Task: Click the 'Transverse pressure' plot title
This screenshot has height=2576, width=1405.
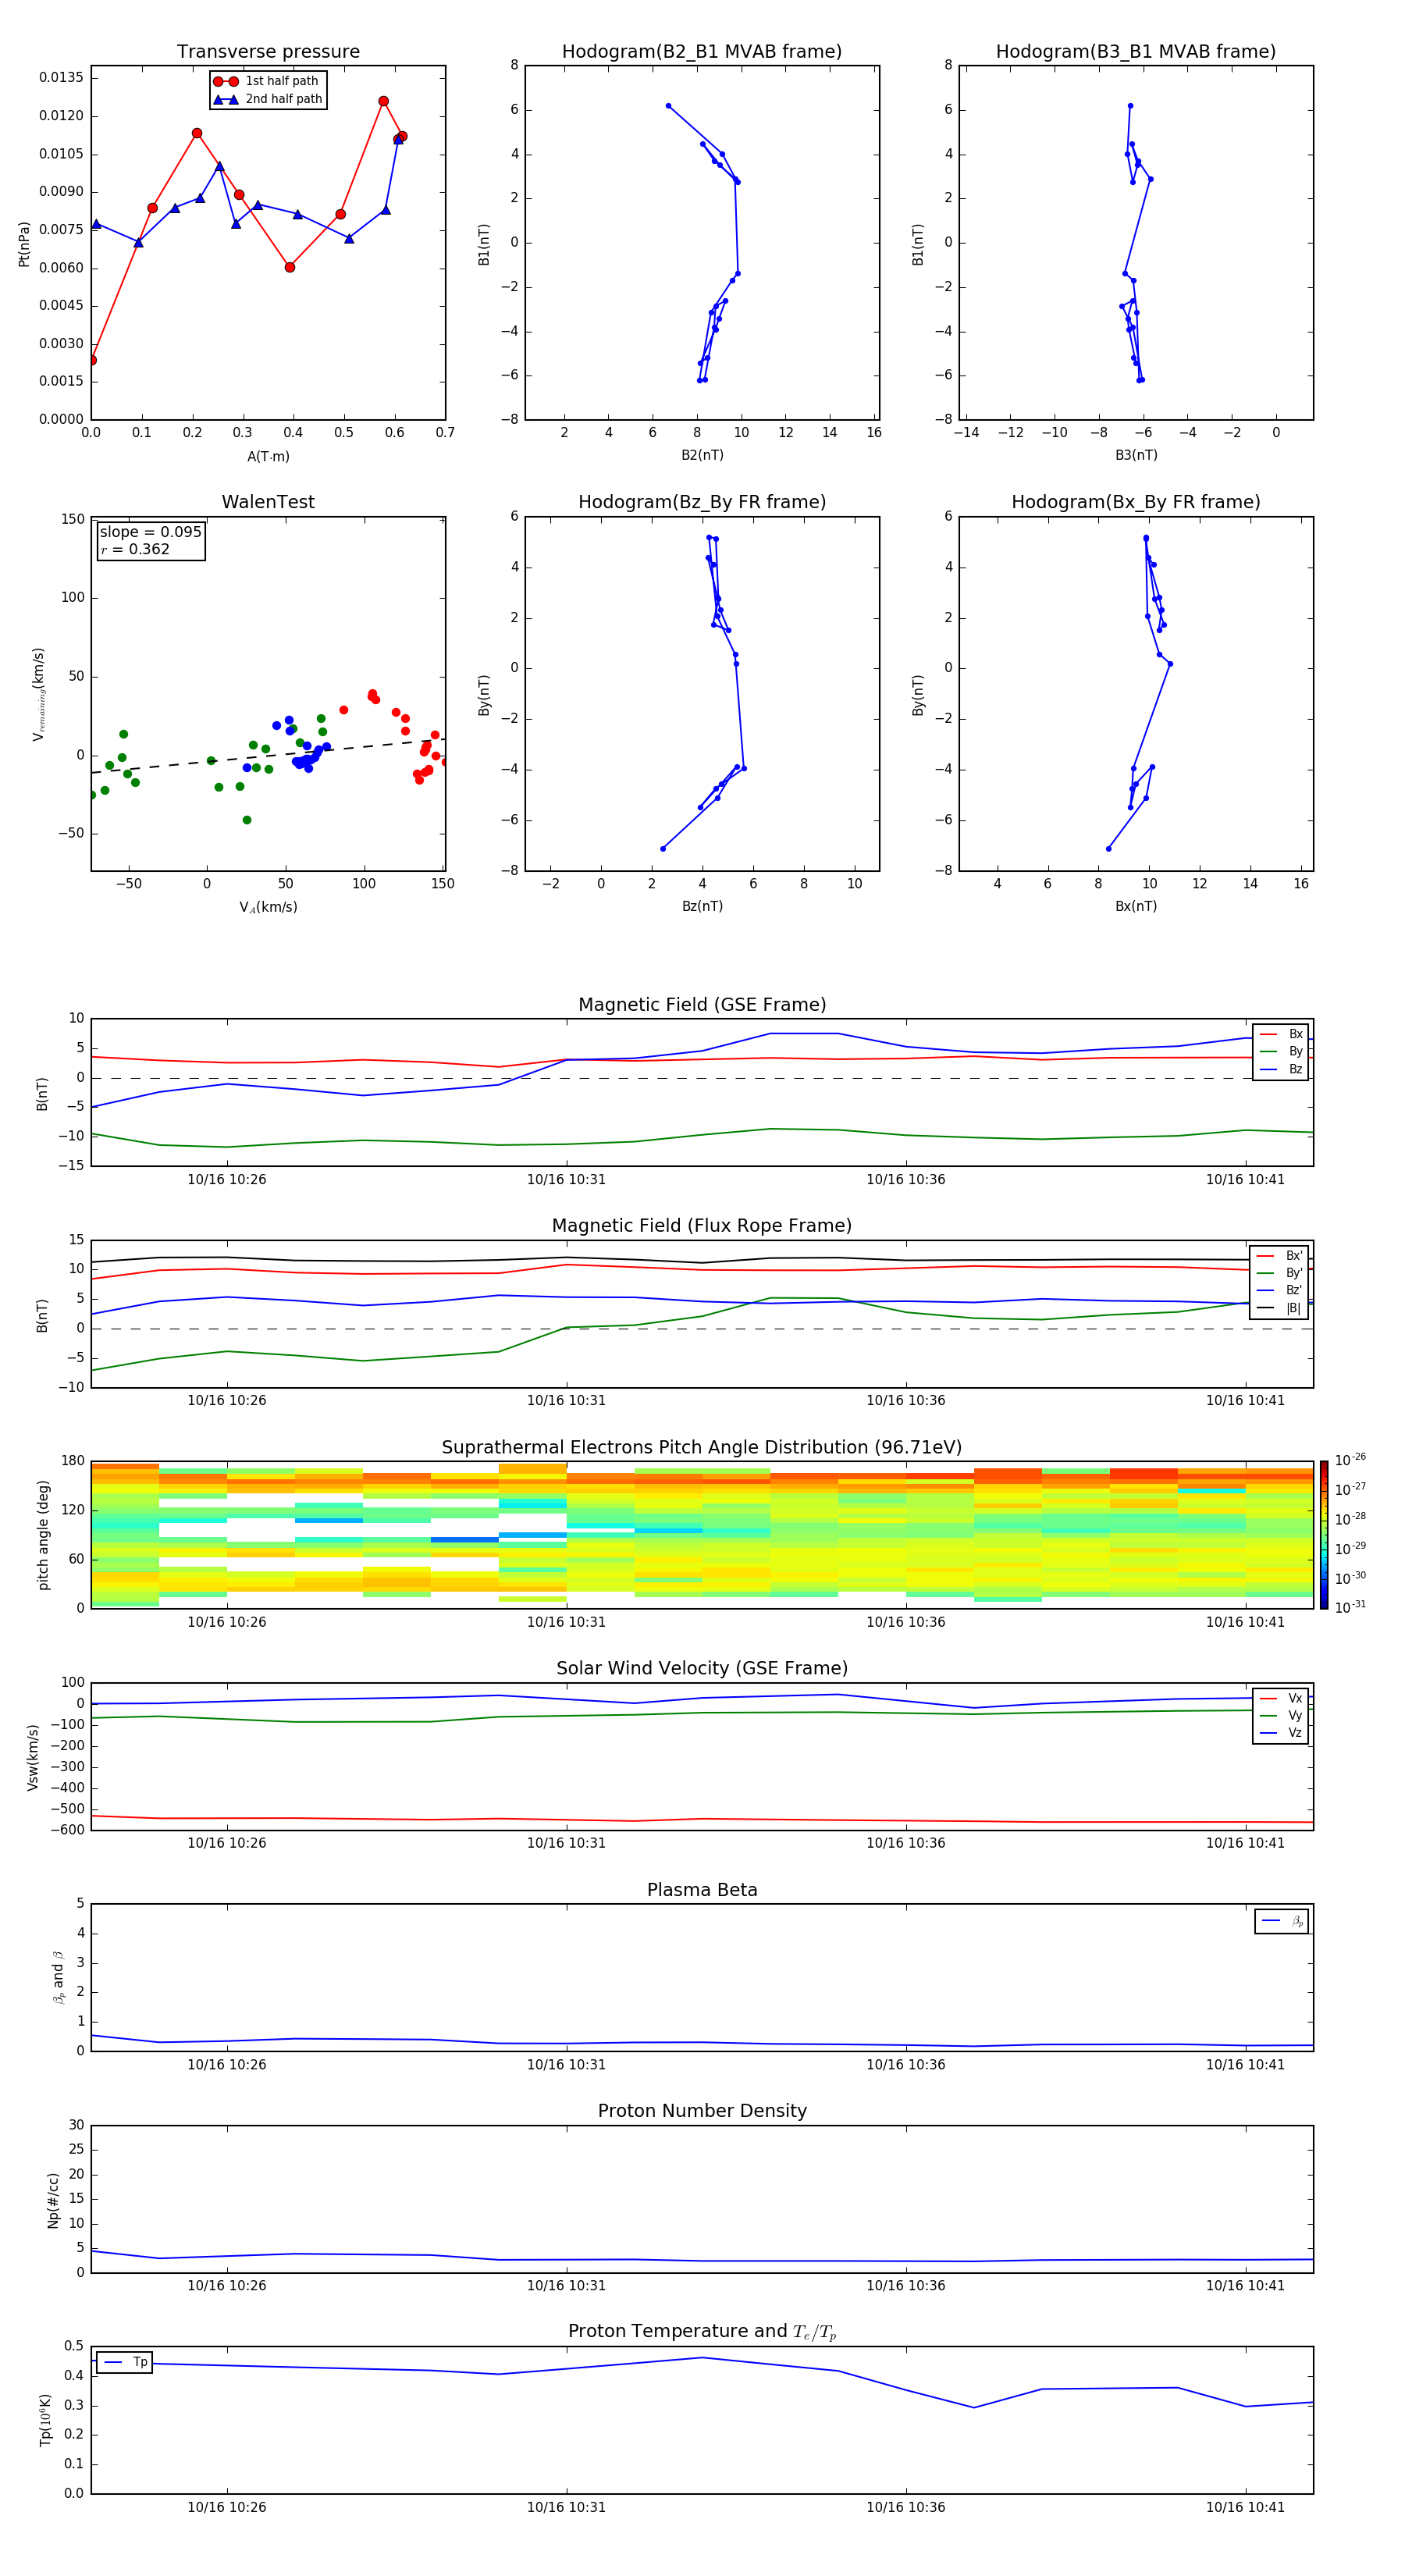Action: [x=268, y=52]
